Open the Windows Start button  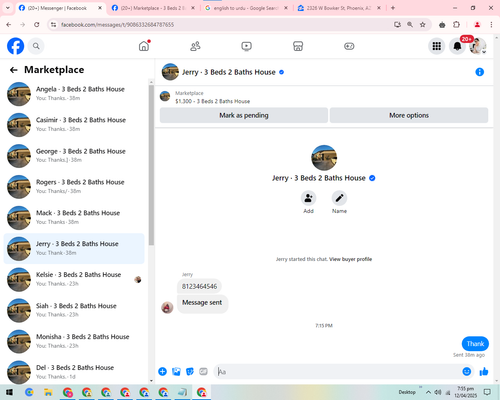[x=9, y=392]
